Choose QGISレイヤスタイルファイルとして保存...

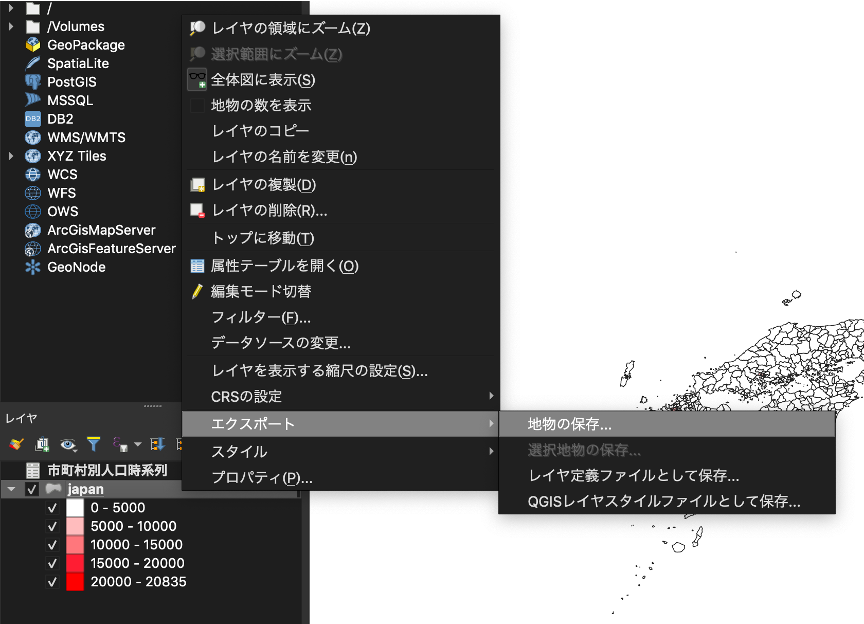(x=667, y=502)
